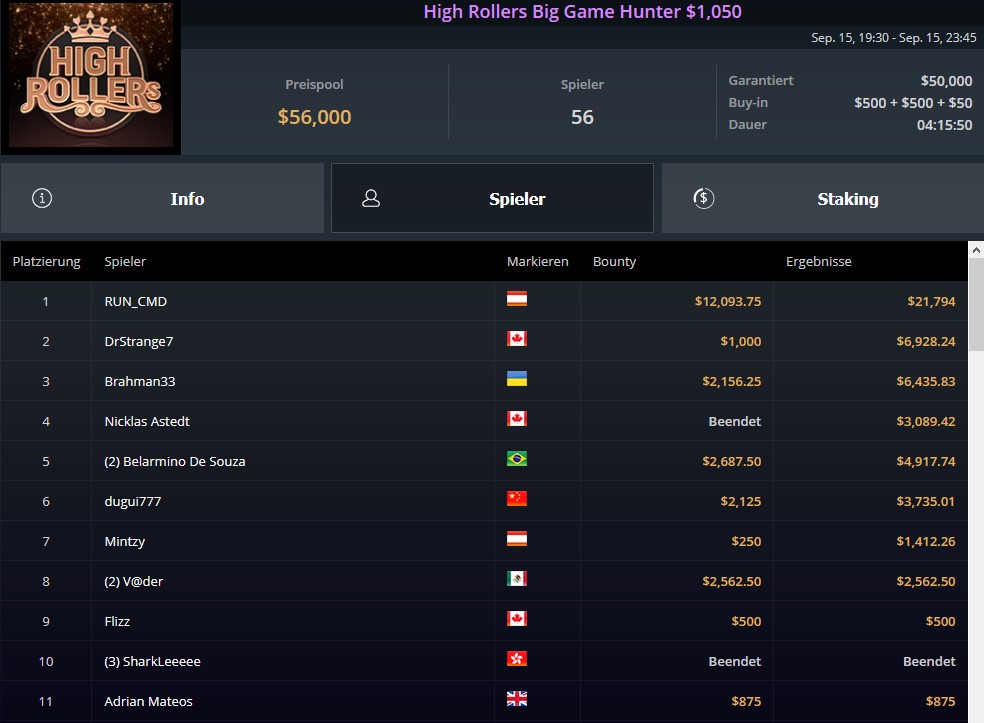Sort by Ergebnisse column header
This screenshot has height=723, width=984.
click(818, 262)
